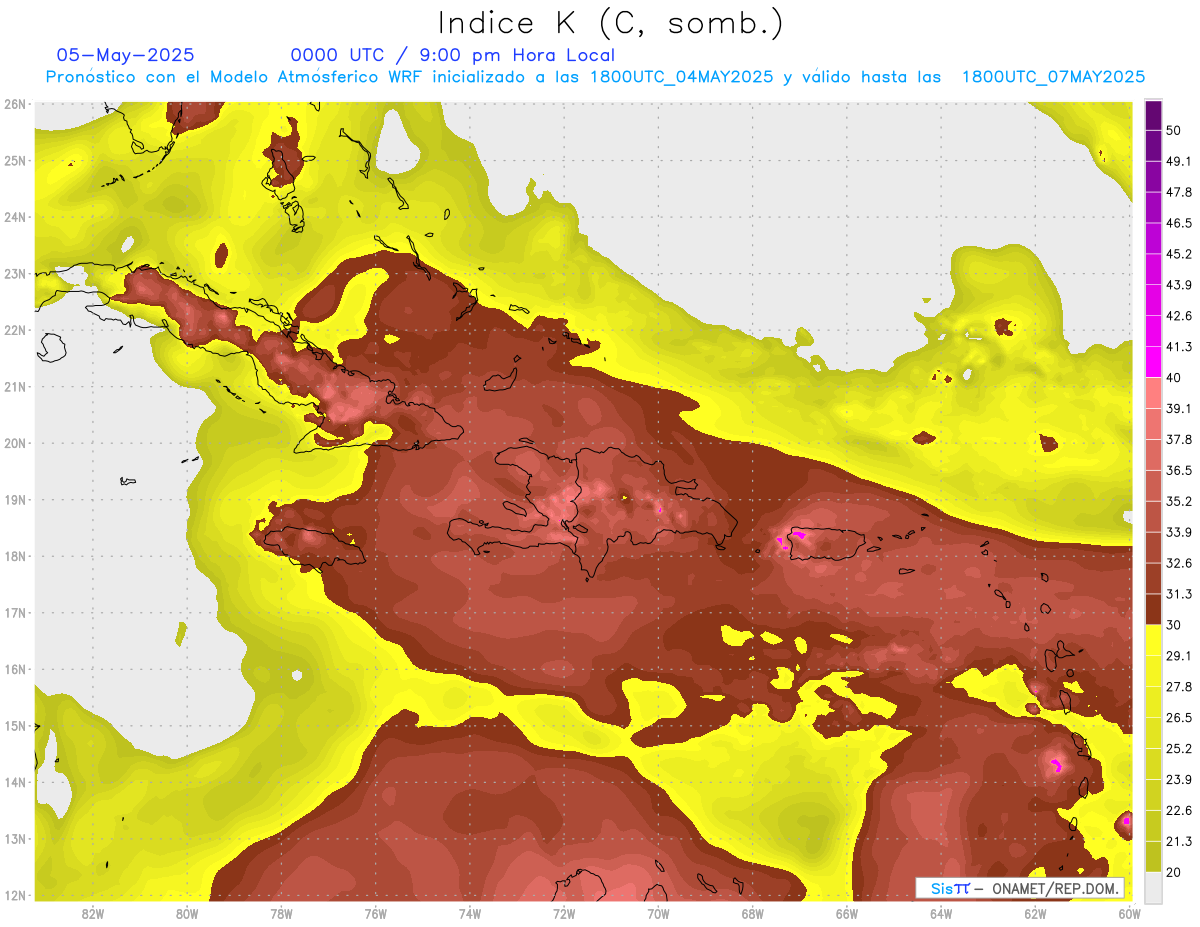
Task: Click the '49.1' colorbar value
Action: point(1179,161)
